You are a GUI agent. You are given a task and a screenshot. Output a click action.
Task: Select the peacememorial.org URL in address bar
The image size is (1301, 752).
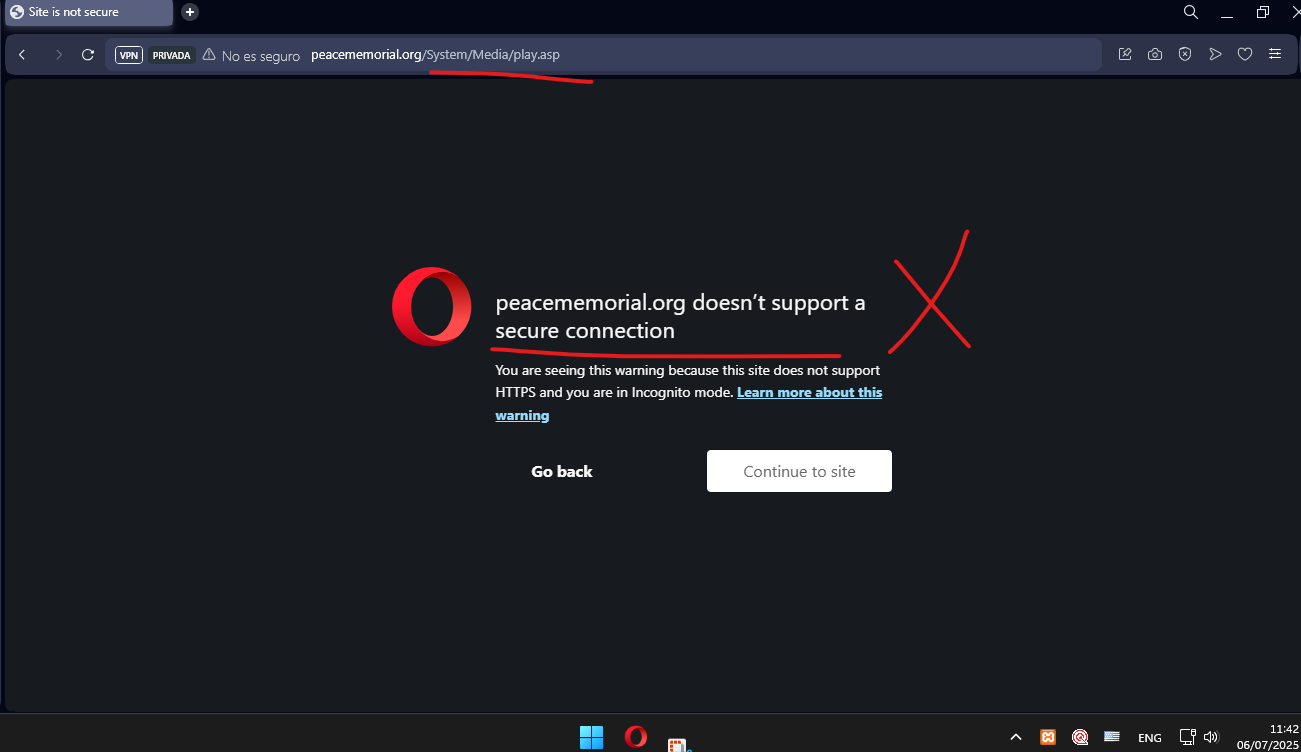pyautogui.click(x=435, y=55)
